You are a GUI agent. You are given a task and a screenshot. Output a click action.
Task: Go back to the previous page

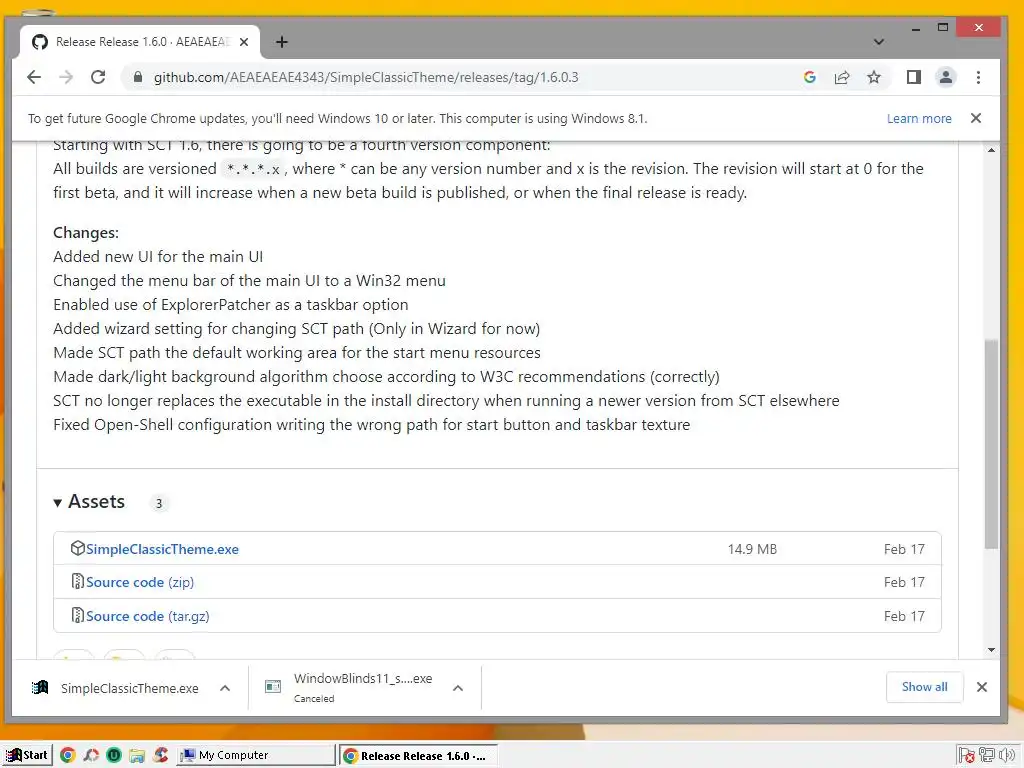34,77
